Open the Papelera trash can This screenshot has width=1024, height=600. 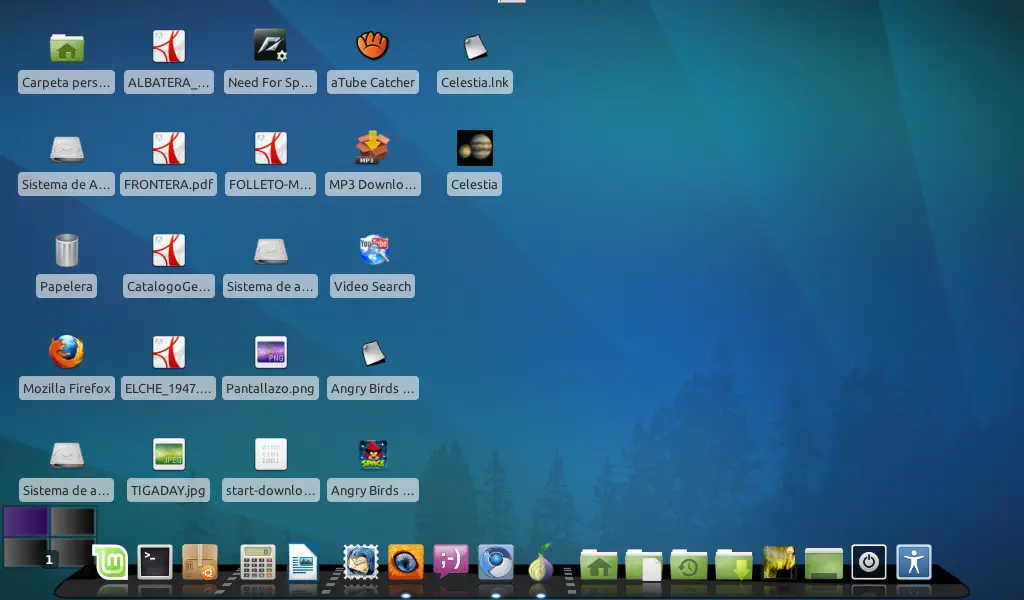click(67, 250)
